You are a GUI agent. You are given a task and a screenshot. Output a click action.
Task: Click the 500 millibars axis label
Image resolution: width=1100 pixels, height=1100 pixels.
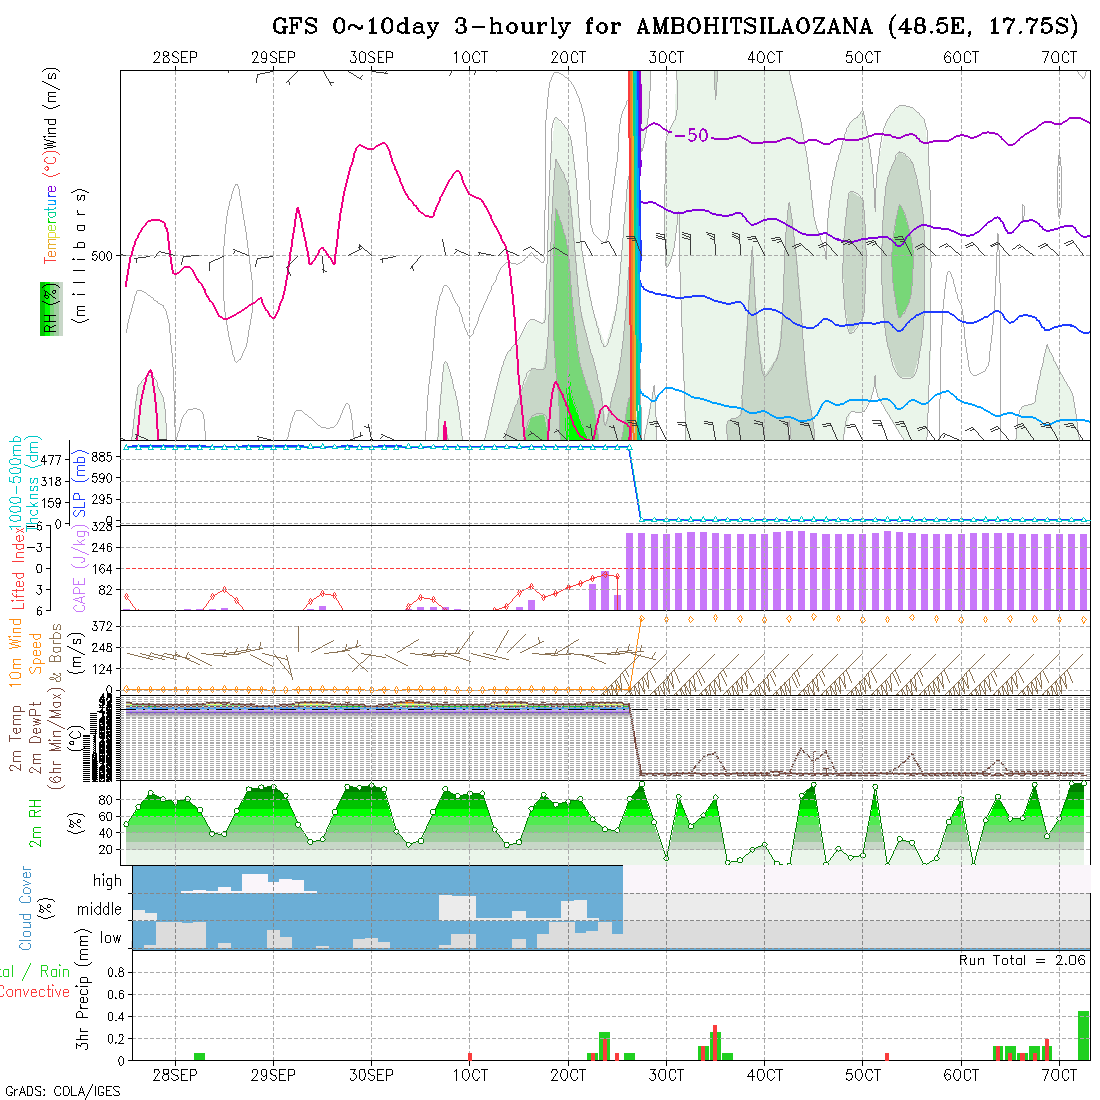click(x=103, y=255)
